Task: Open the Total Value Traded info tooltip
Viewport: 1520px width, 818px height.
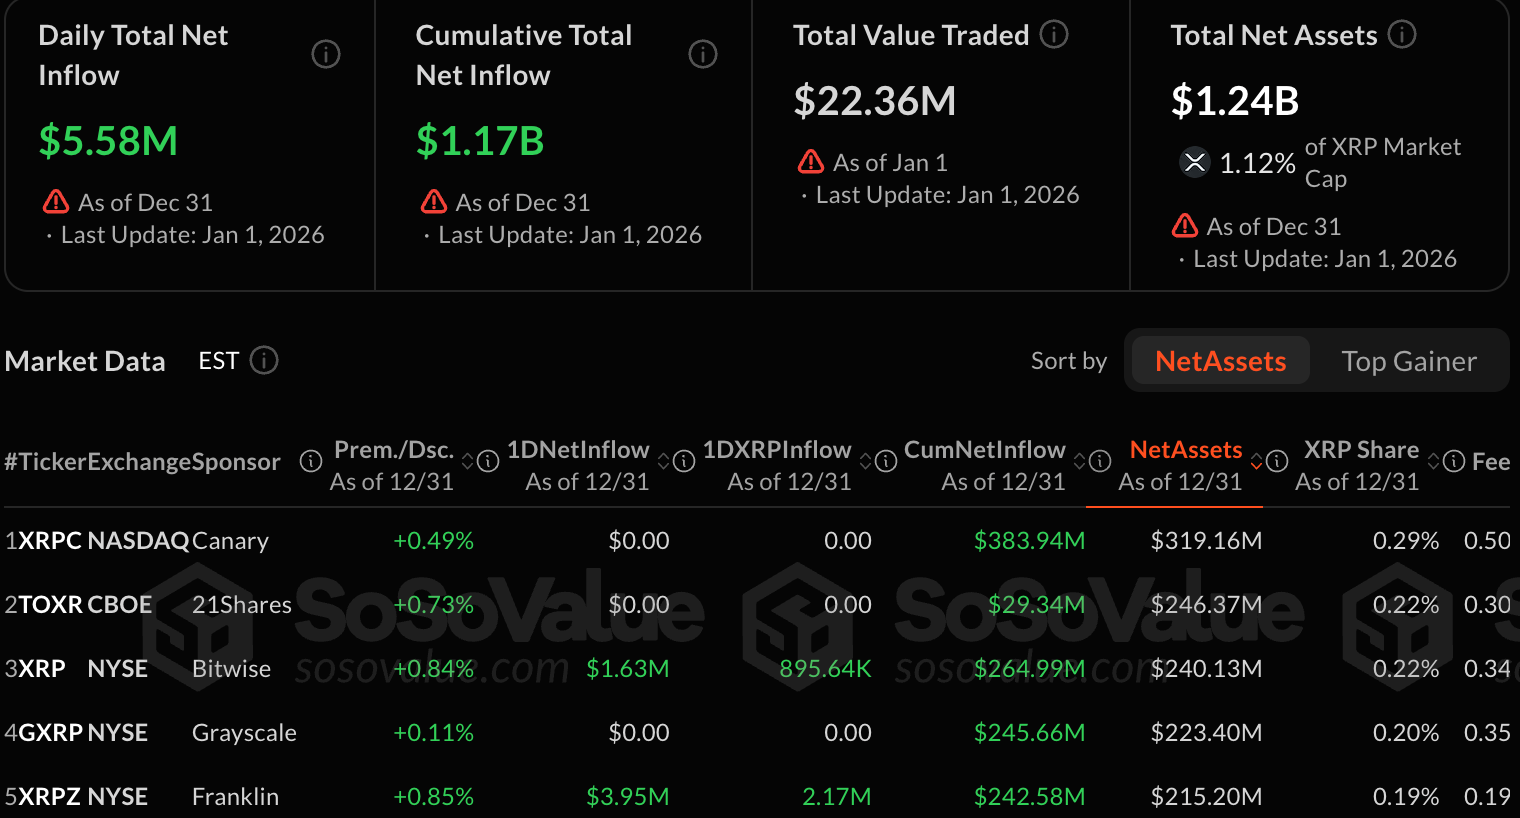Action: [1054, 35]
